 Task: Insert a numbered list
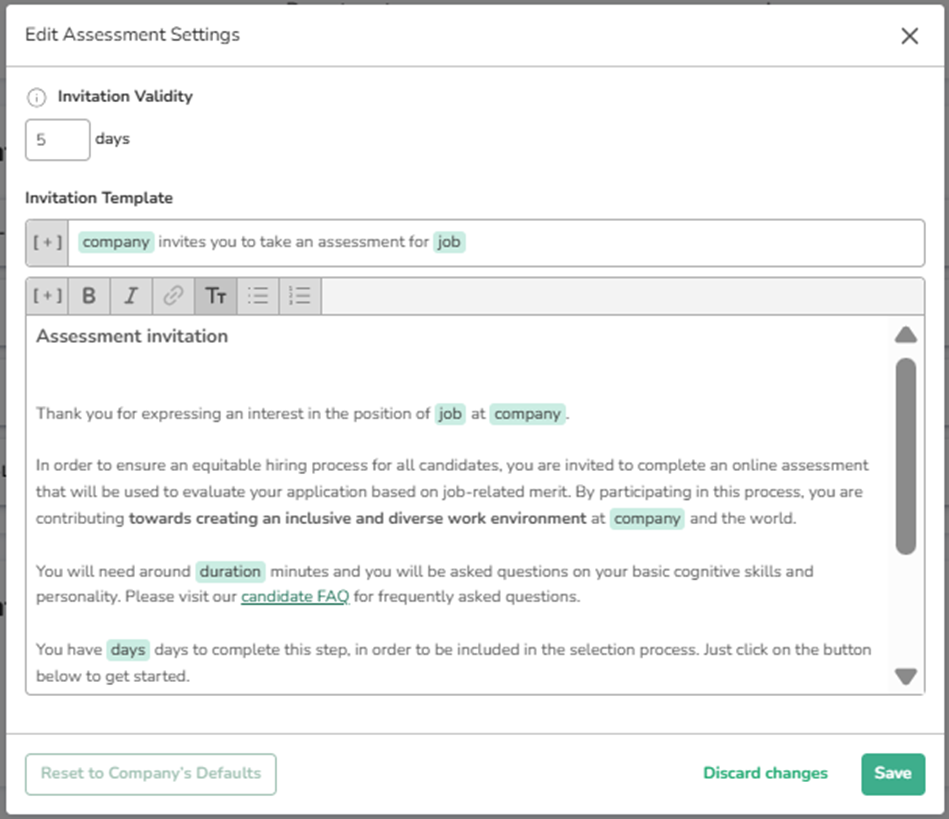coord(300,296)
